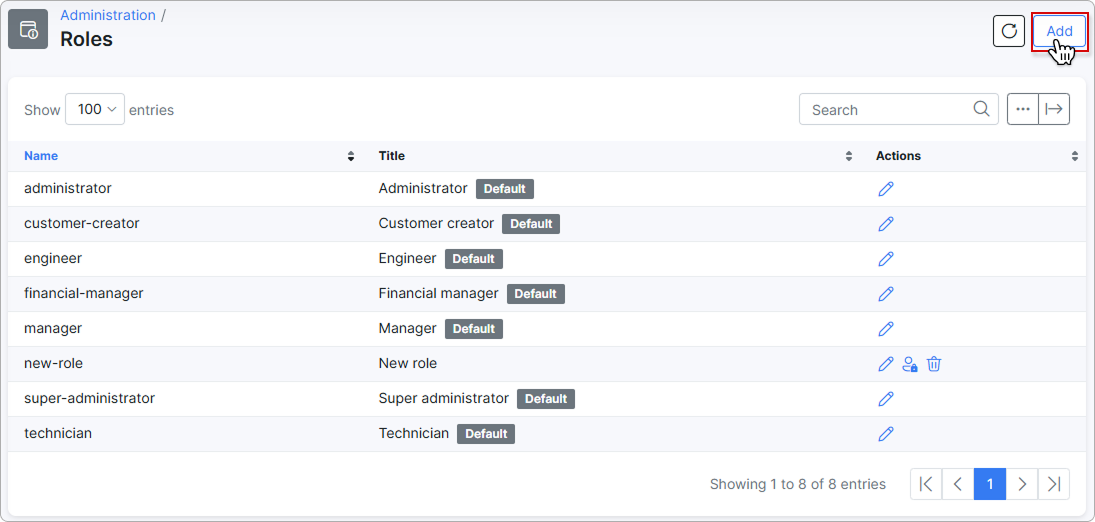Open the entries count dropdown showing 100
Image resolution: width=1095 pixels, height=522 pixels.
(95, 109)
